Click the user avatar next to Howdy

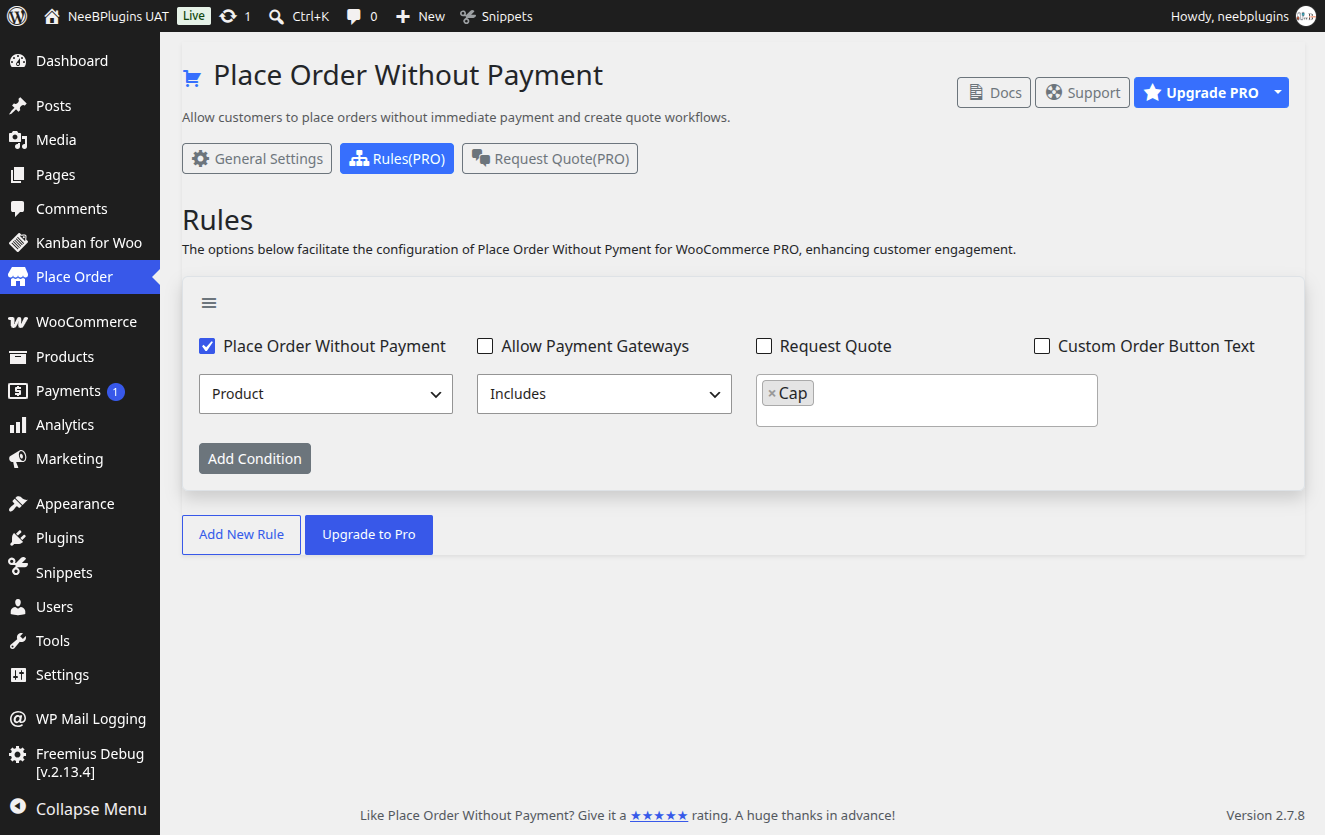tap(1306, 16)
